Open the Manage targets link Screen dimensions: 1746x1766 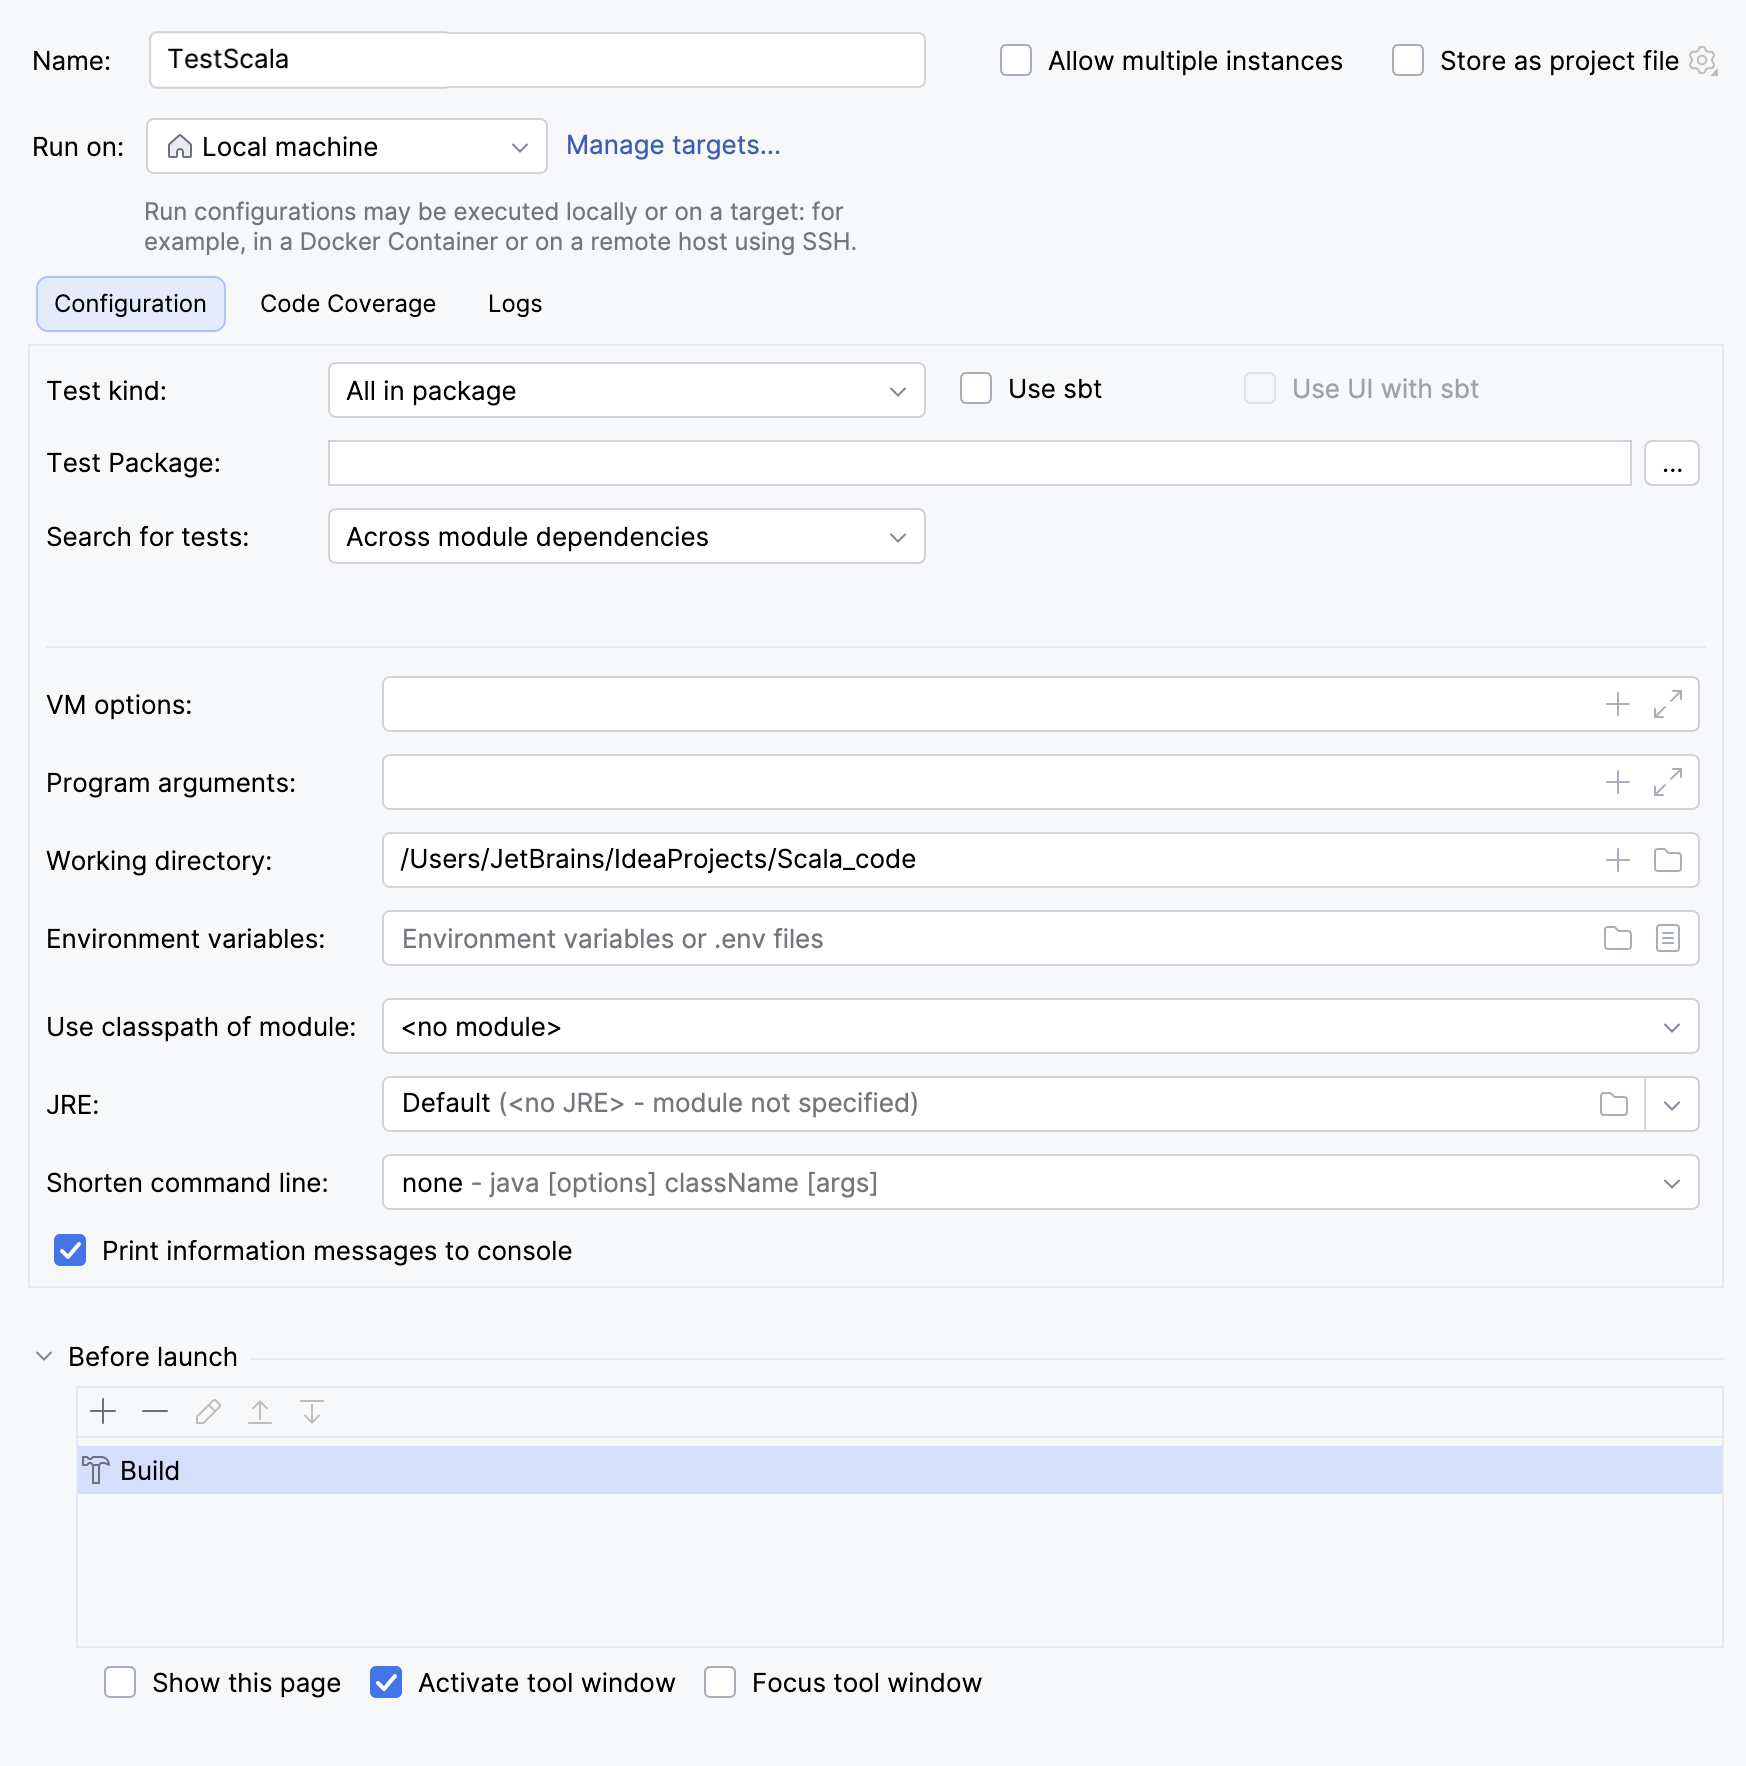673,145
